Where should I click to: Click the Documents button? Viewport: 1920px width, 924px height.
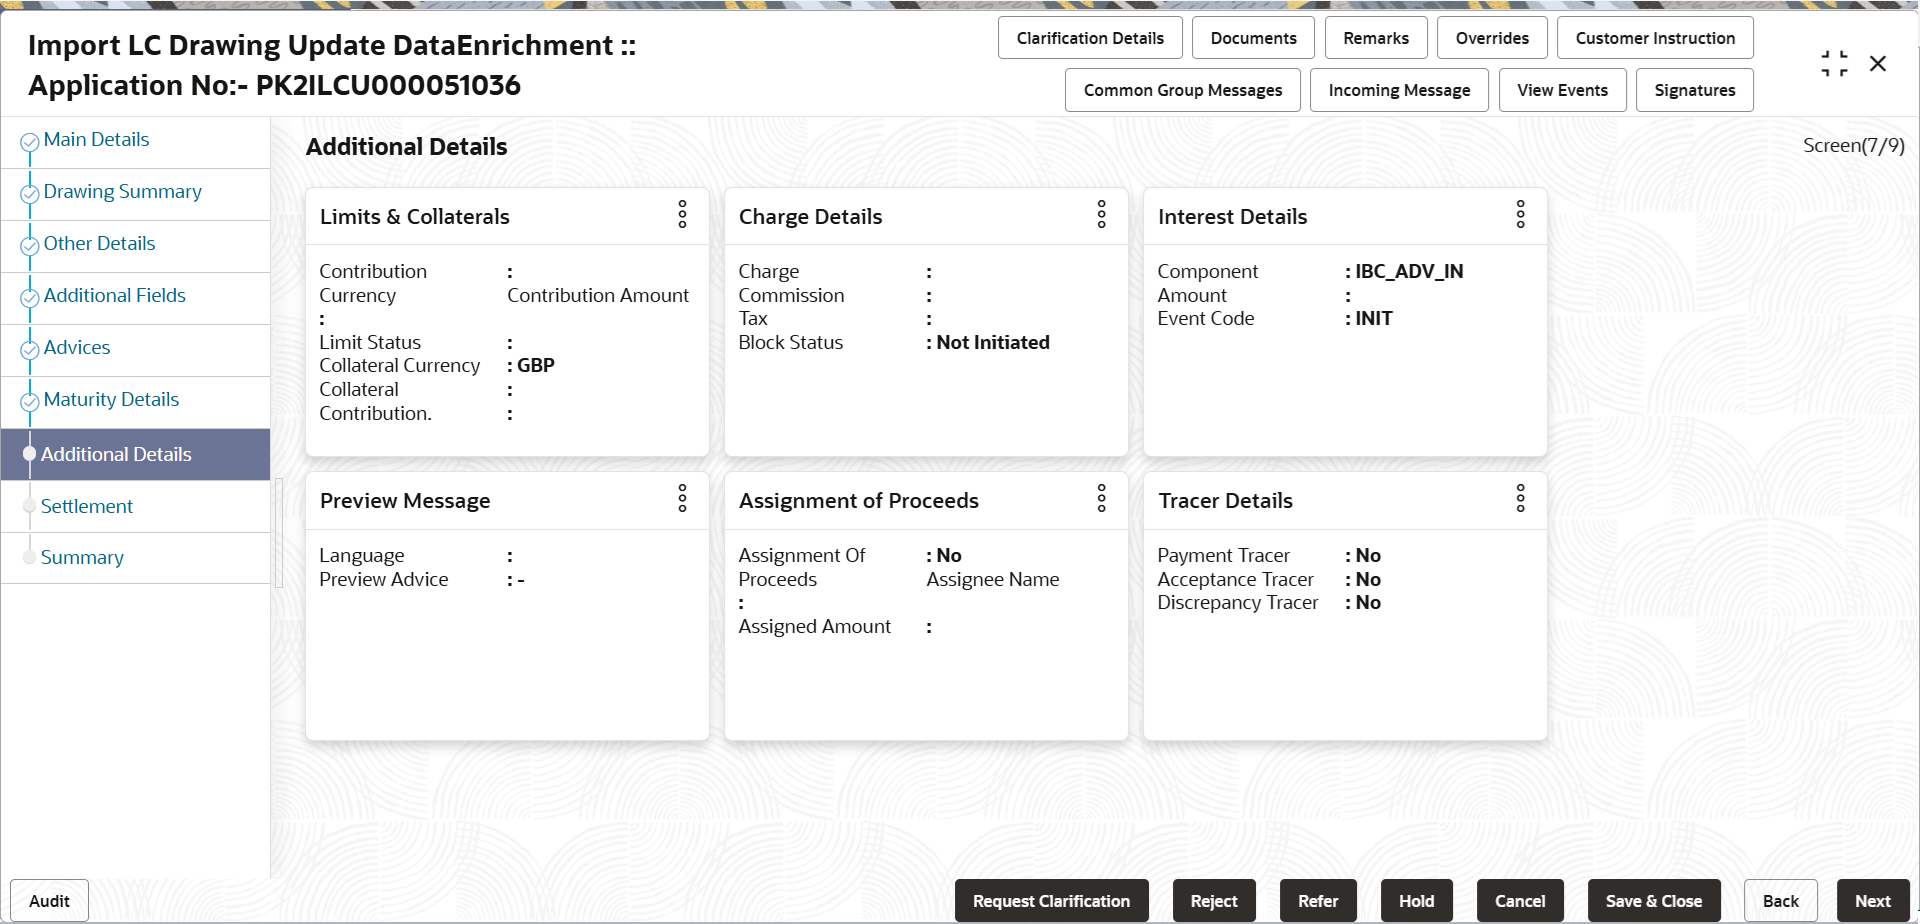tap(1253, 38)
